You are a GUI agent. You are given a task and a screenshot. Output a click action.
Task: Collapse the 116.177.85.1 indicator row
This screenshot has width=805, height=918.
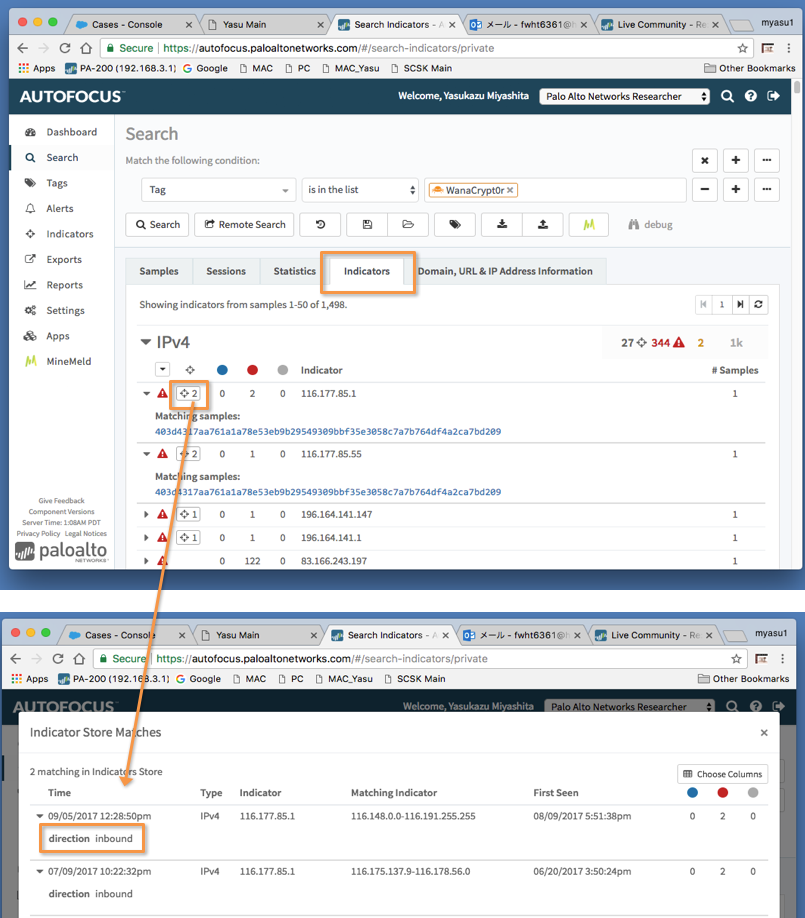click(147, 393)
